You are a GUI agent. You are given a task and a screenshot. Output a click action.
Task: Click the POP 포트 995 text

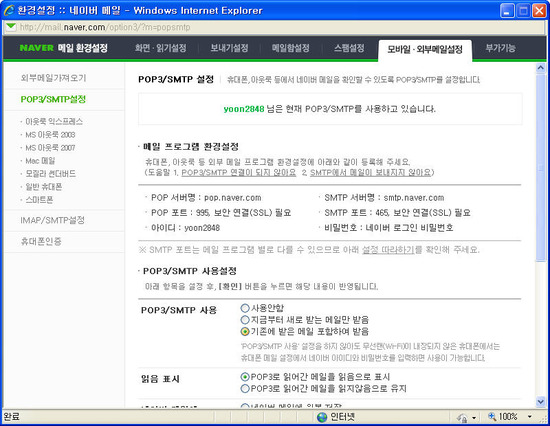221,213
